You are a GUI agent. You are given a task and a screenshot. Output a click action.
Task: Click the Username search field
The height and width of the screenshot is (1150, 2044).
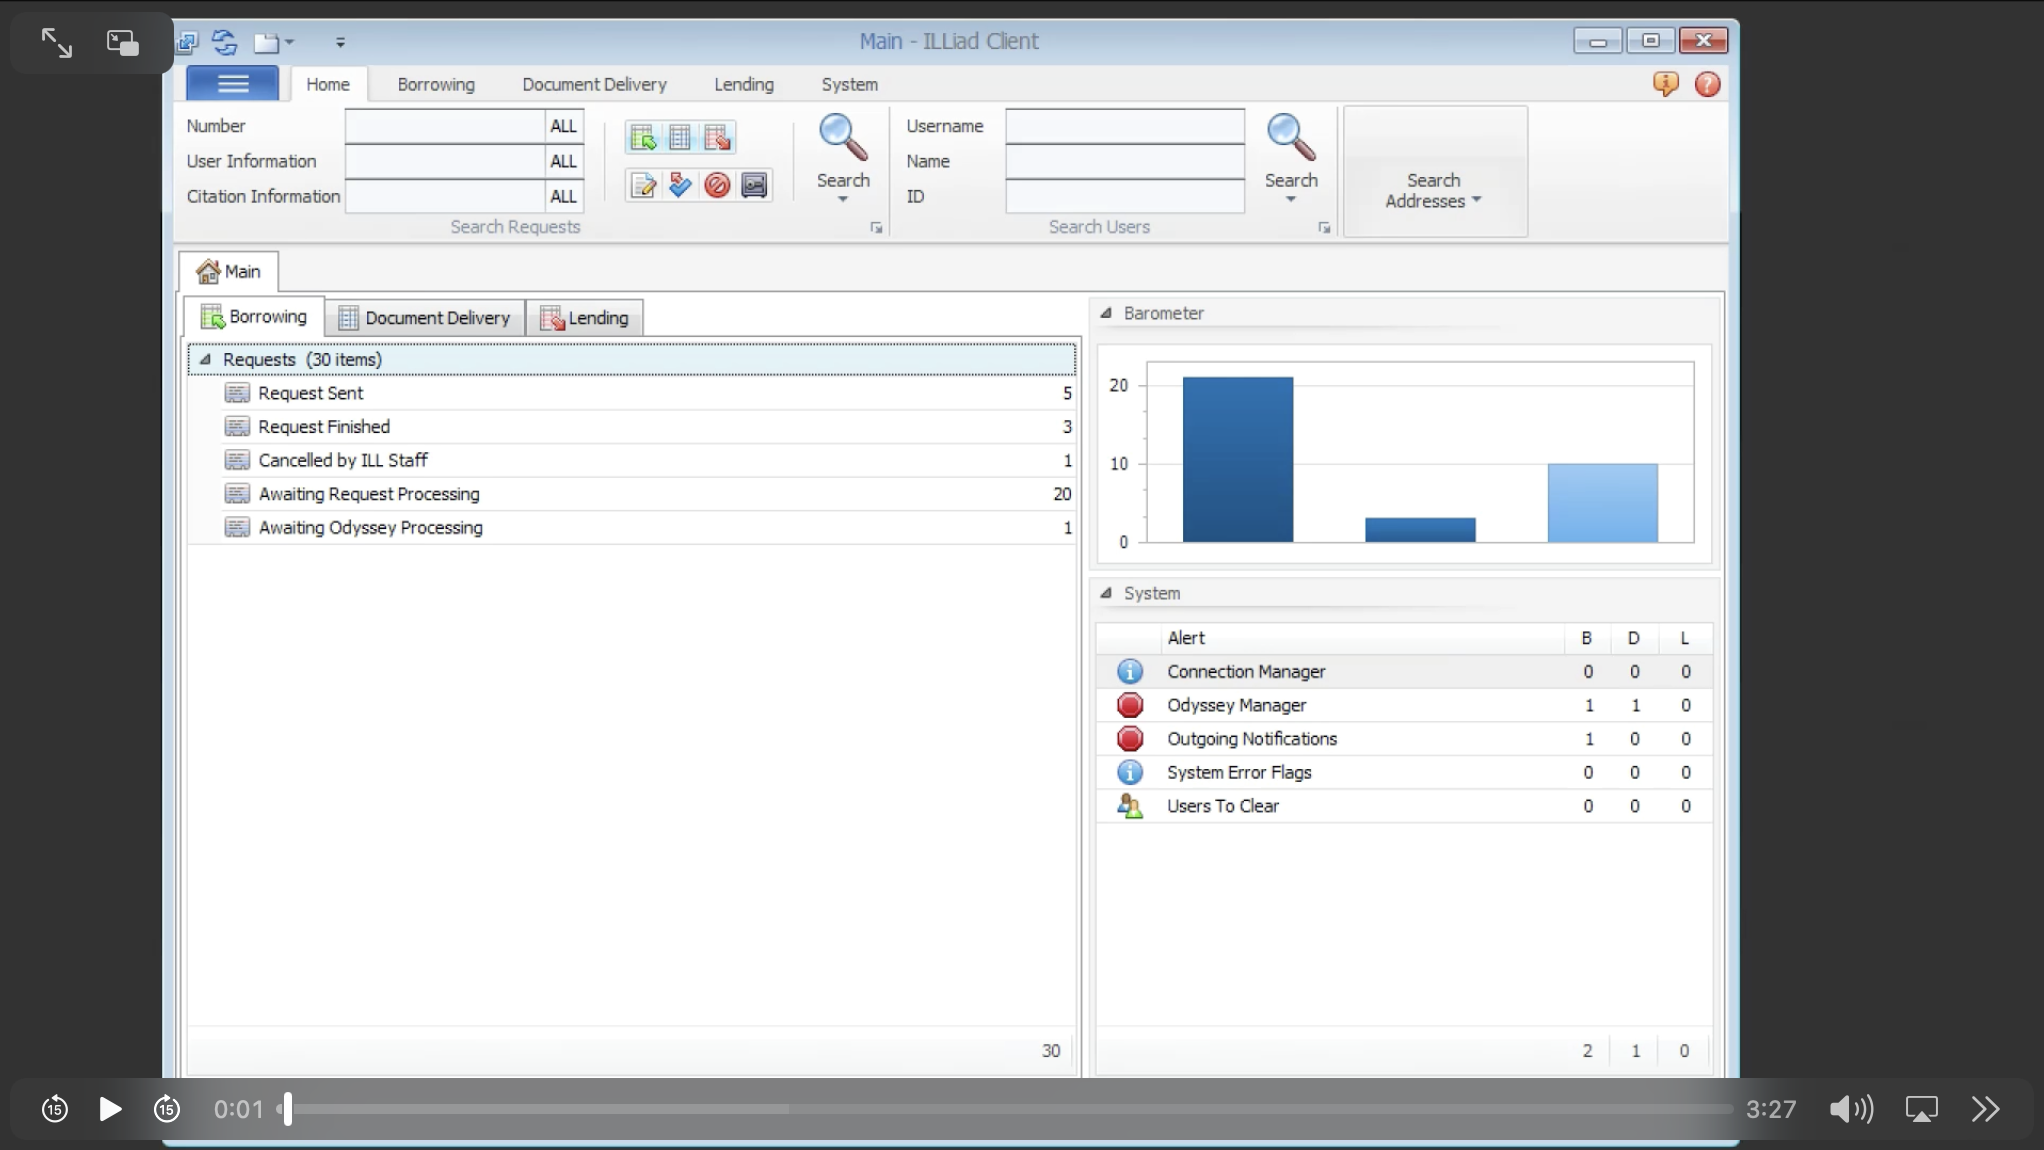(x=1124, y=126)
